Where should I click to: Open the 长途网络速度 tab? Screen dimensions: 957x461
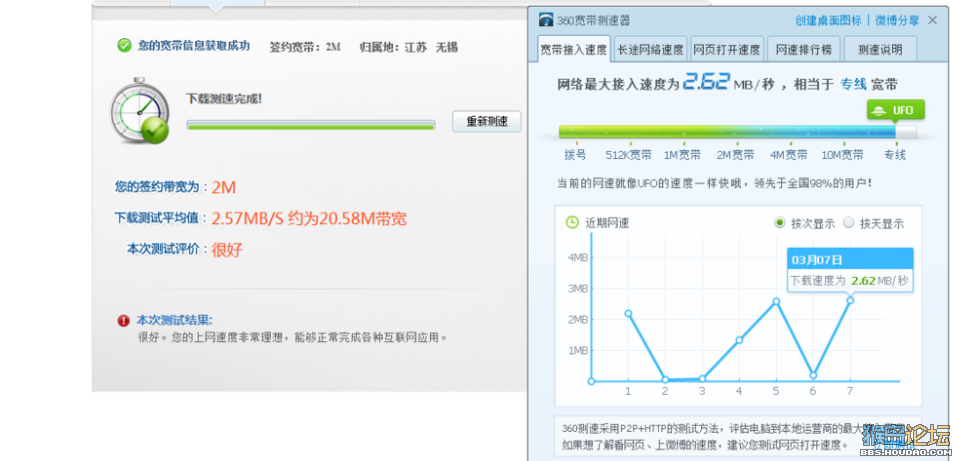[651, 49]
